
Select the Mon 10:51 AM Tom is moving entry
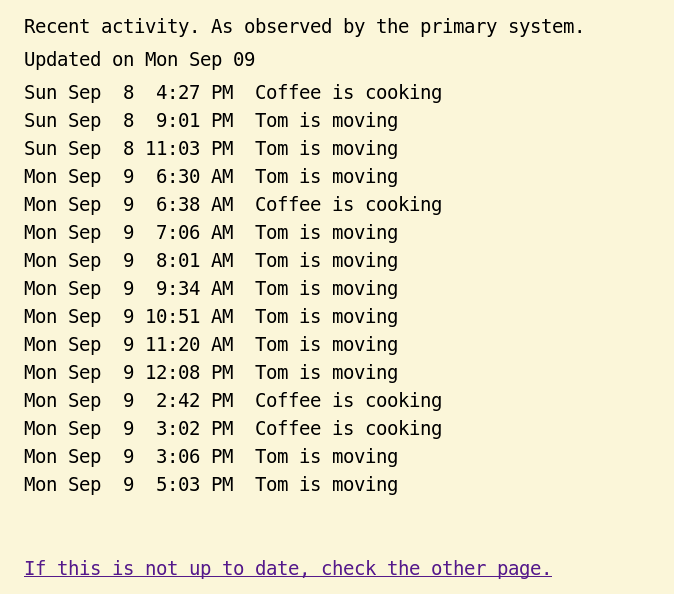click(210, 317)
